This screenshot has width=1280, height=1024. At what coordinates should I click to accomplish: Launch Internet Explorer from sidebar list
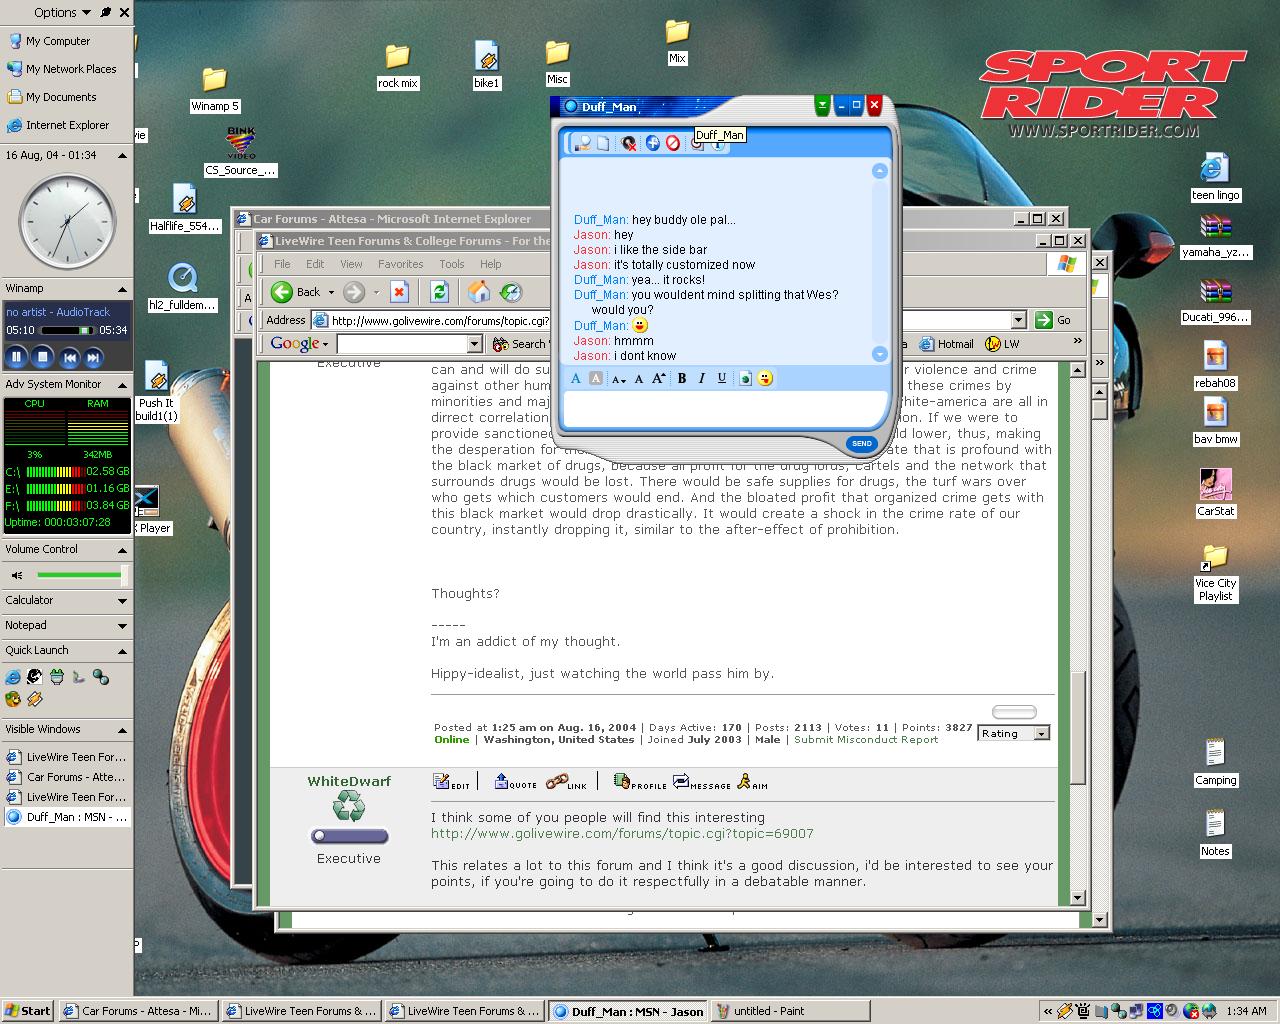58,125
